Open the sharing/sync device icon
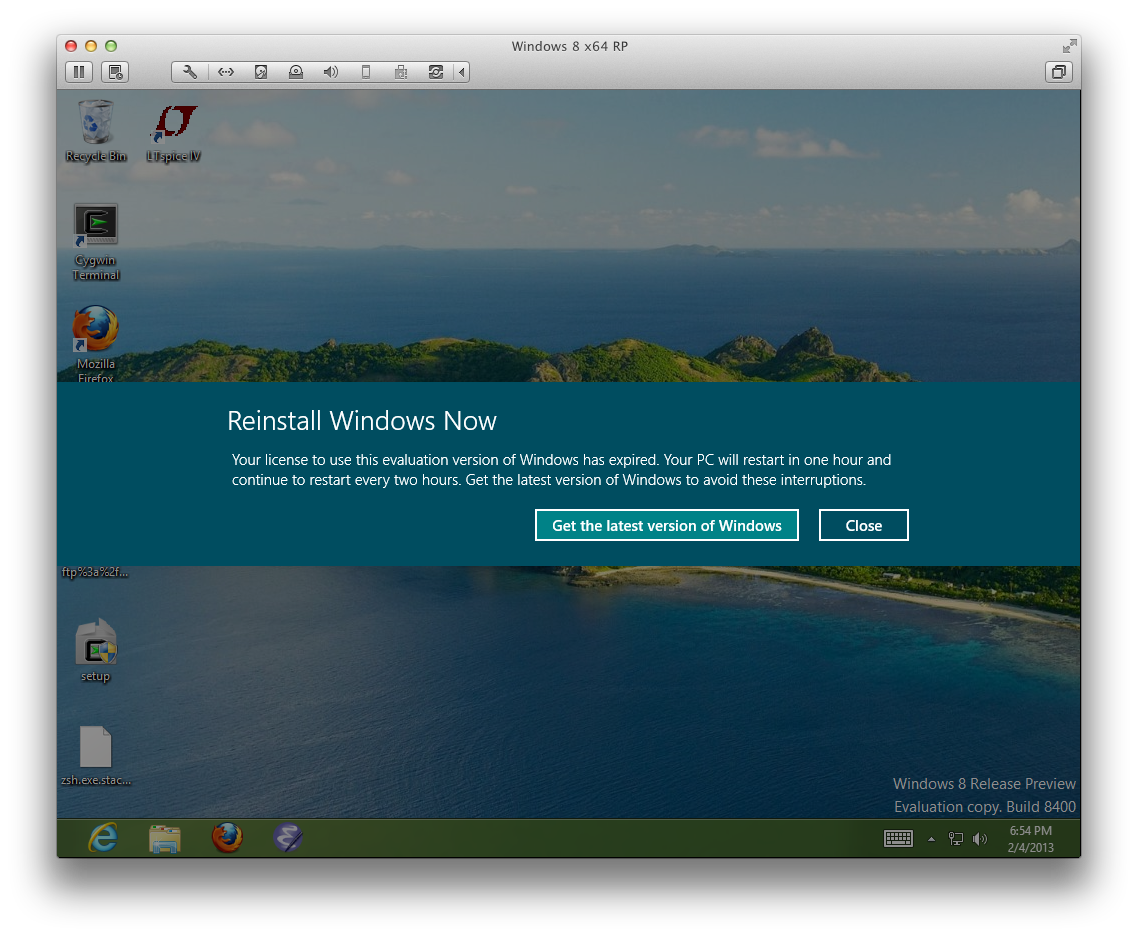This screenshot has height=937, width=1138. pyautogui.click(x=435, y=72)
